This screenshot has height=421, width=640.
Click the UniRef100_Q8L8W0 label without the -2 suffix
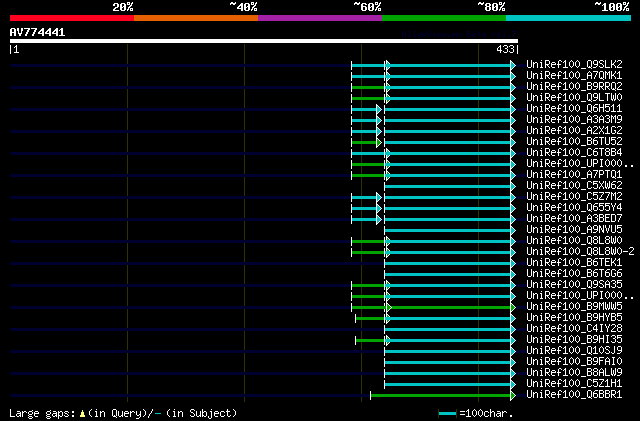[x=574, y=241]
